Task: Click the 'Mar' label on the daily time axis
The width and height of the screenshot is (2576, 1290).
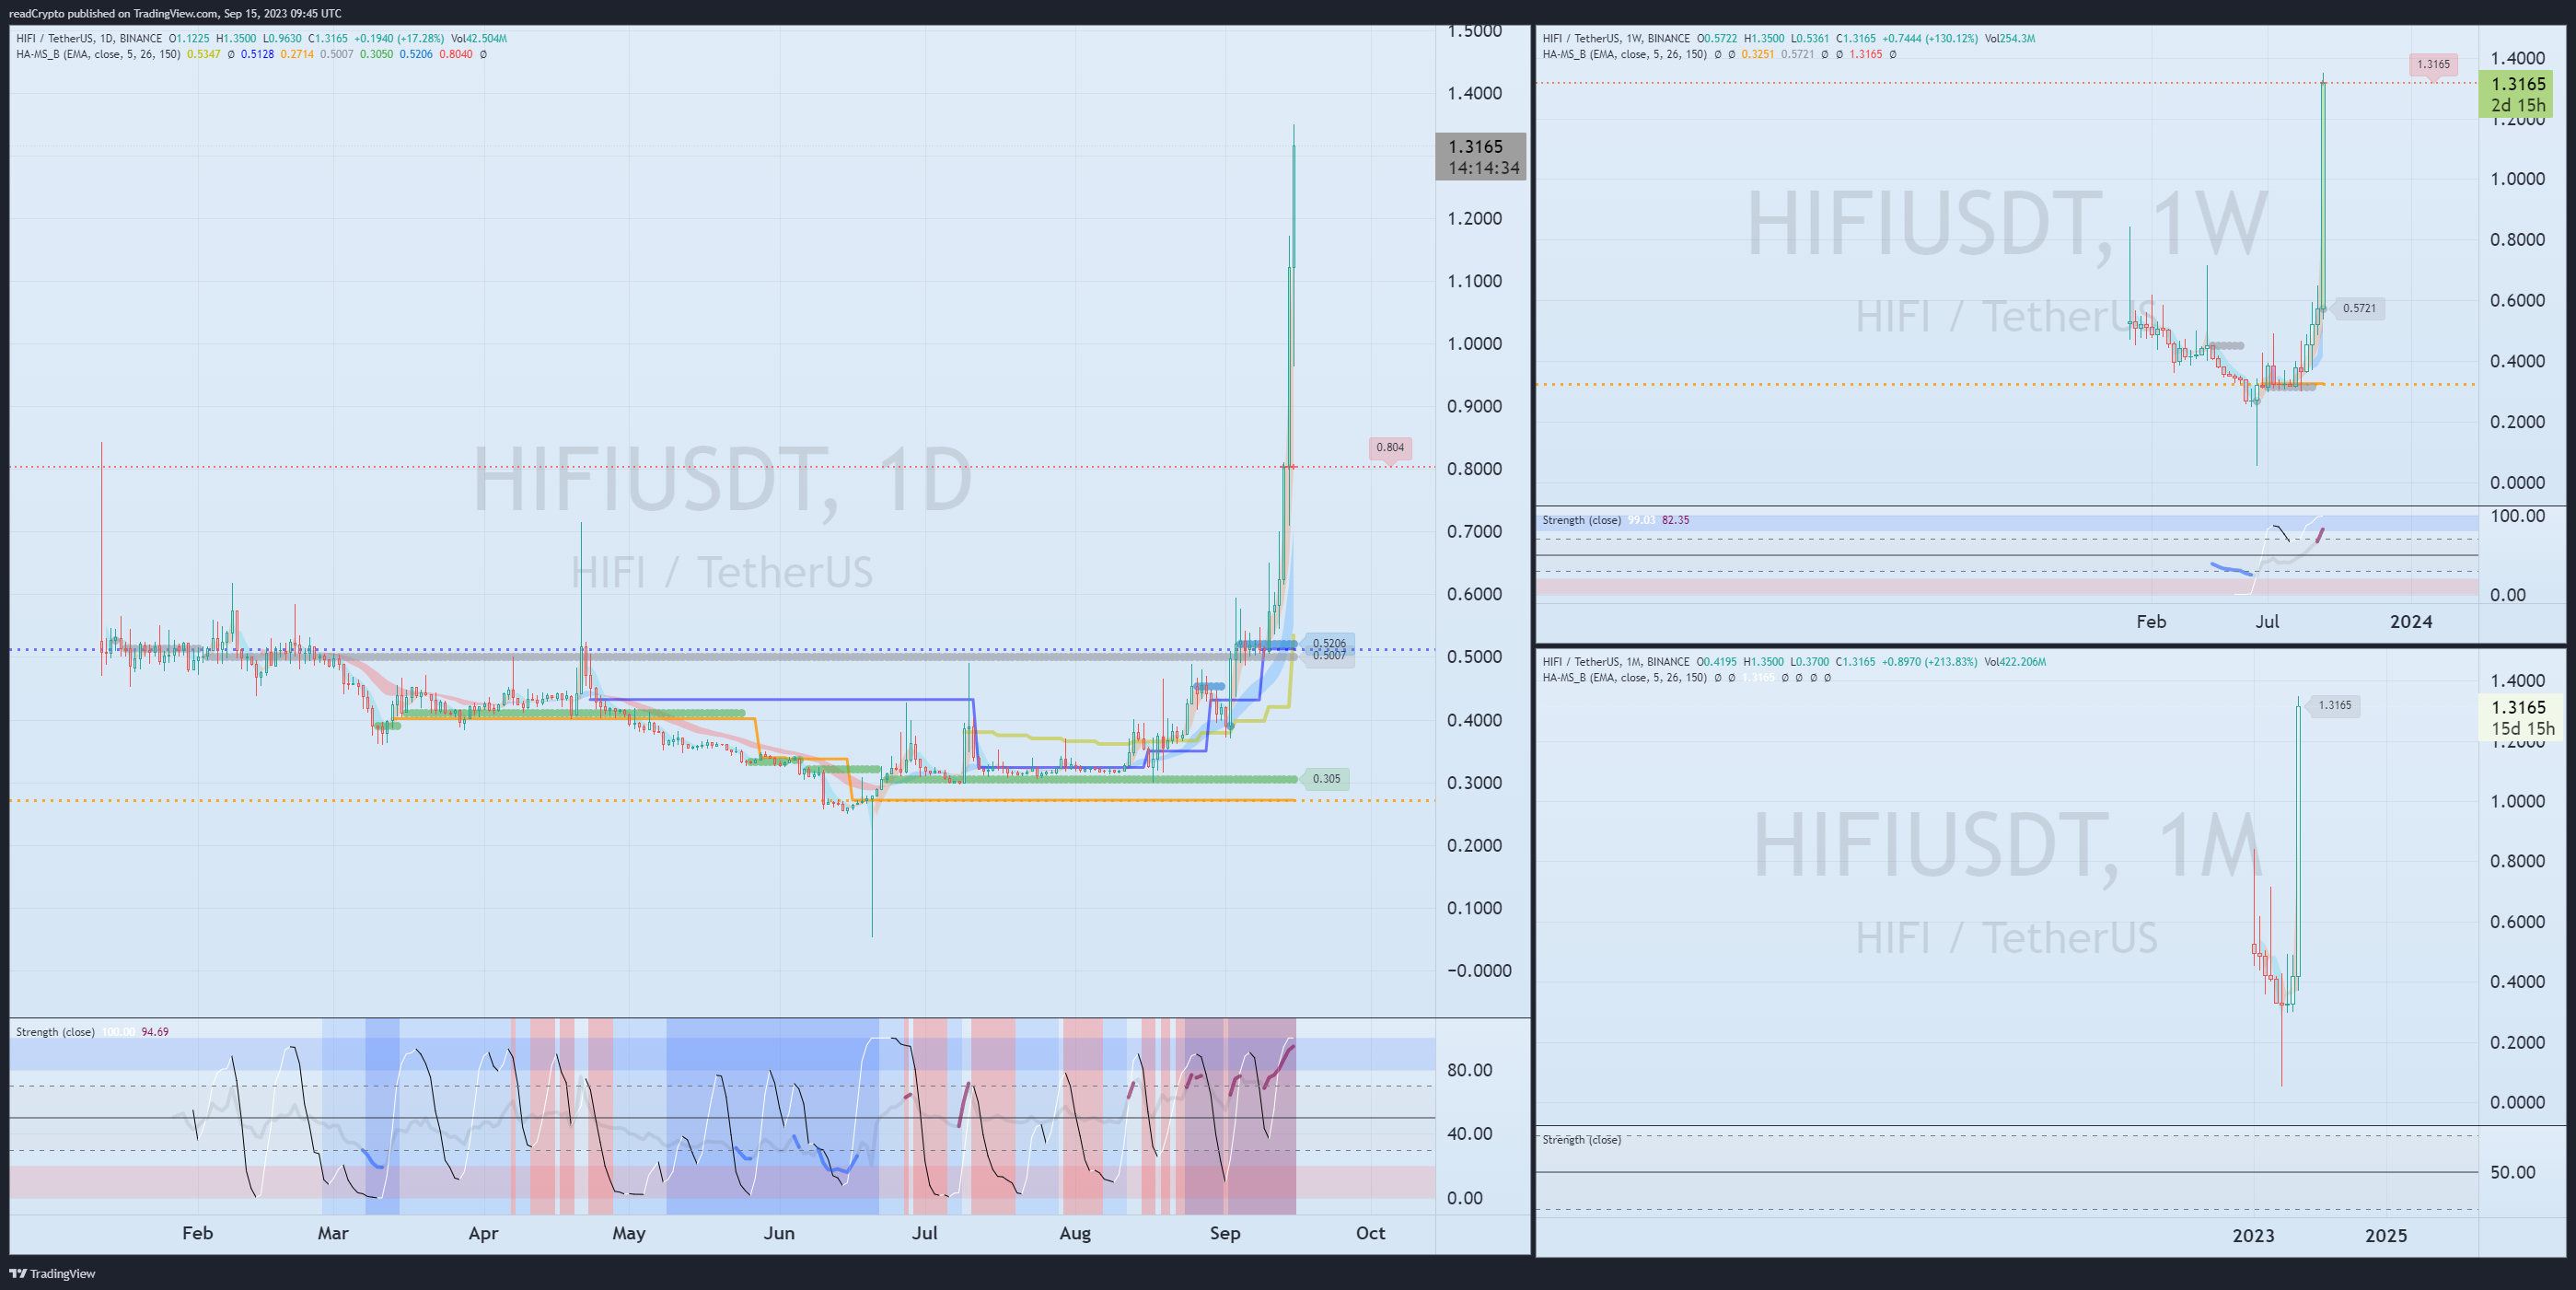Action: pos(333,1233)
